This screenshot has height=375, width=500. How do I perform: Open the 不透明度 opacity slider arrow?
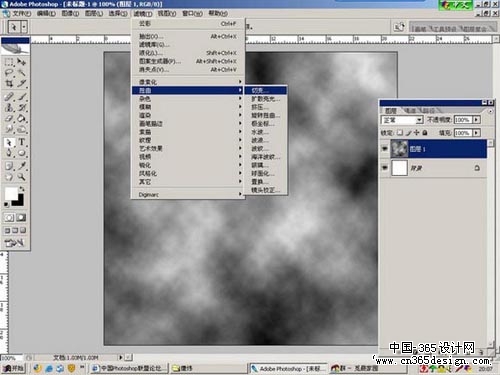point(477,120)
